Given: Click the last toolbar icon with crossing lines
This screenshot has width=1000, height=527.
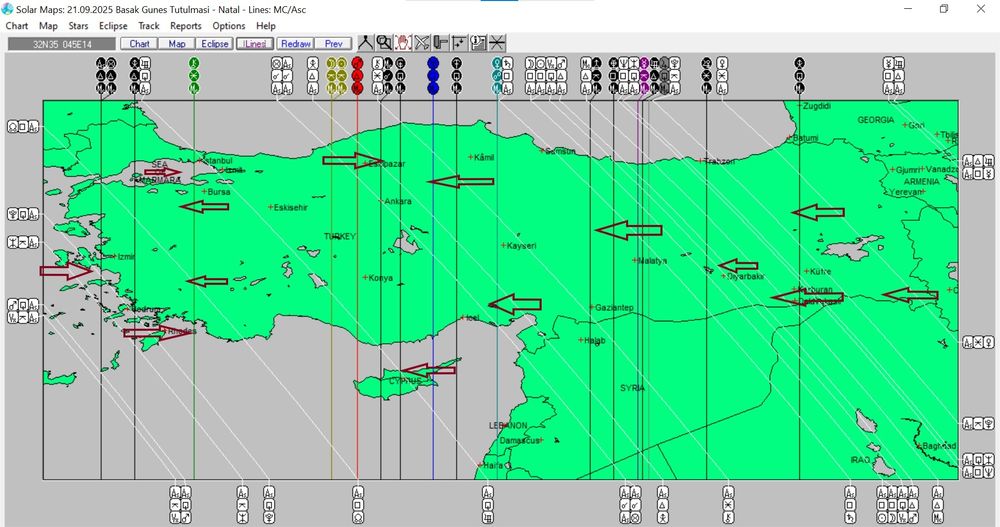Looking at the screenshot, I should click(497, 43).
